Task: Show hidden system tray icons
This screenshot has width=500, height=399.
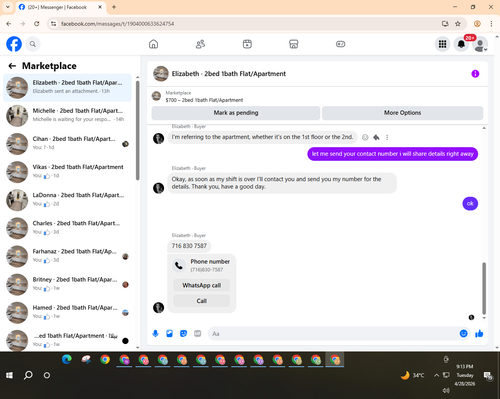Action: (436, 375)
